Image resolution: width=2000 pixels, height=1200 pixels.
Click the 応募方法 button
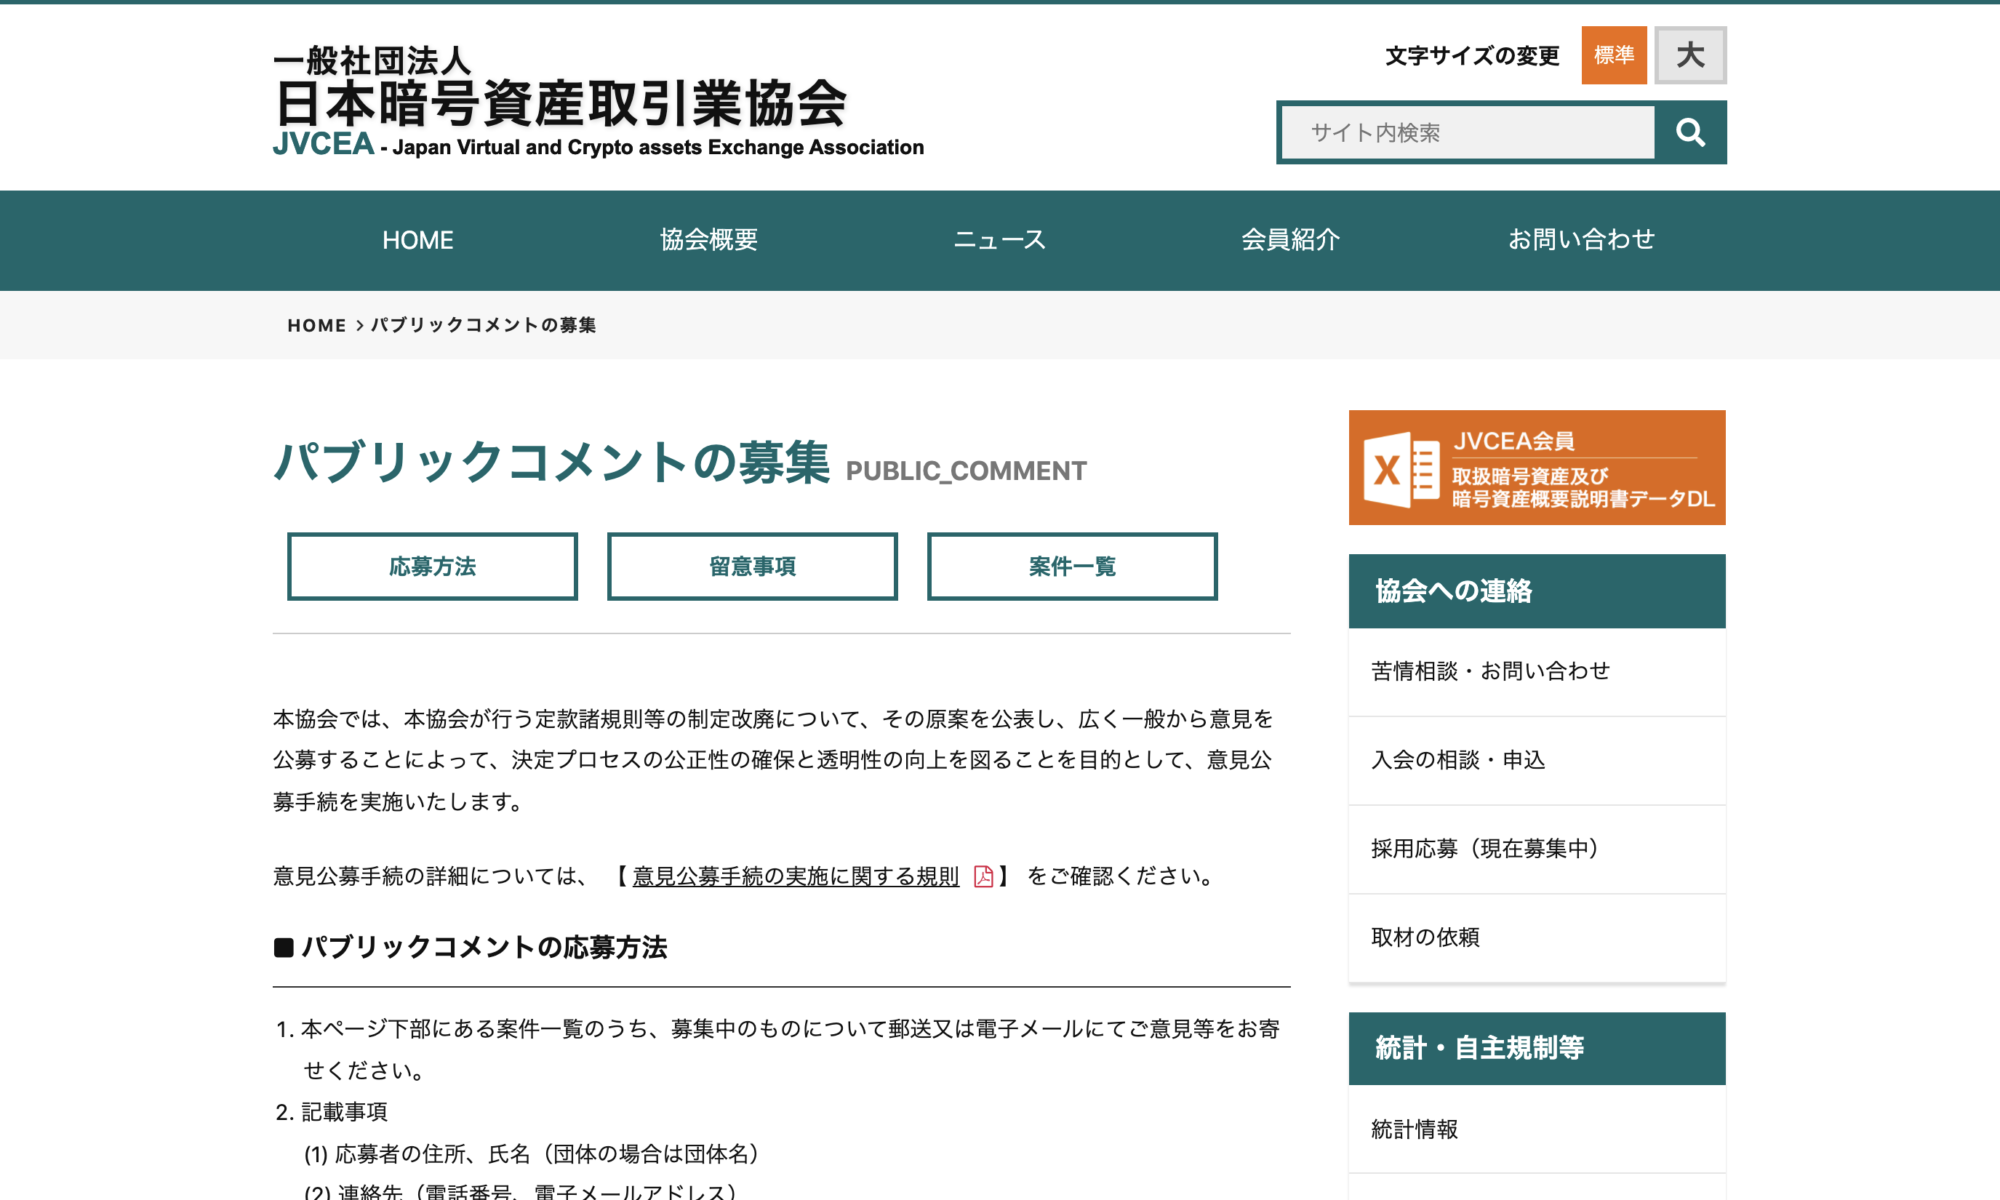[432, 566]
